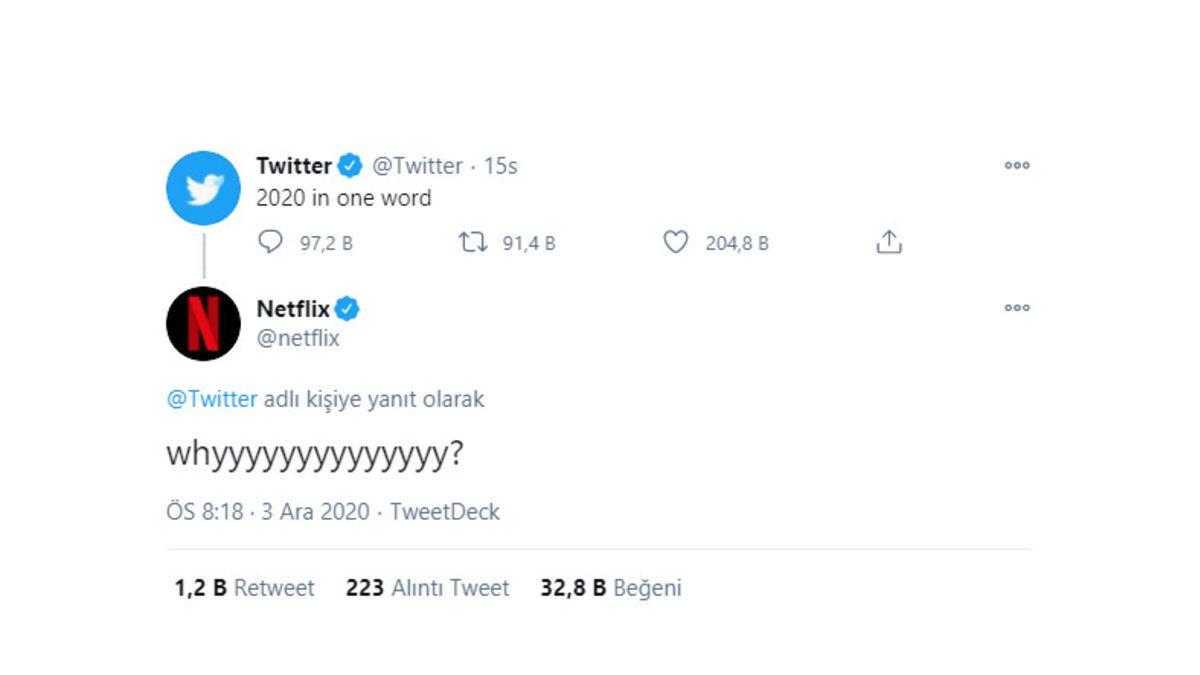The image size is (1200, 675).
Task: Click the reply bubble icon
Action: [270, 242]
